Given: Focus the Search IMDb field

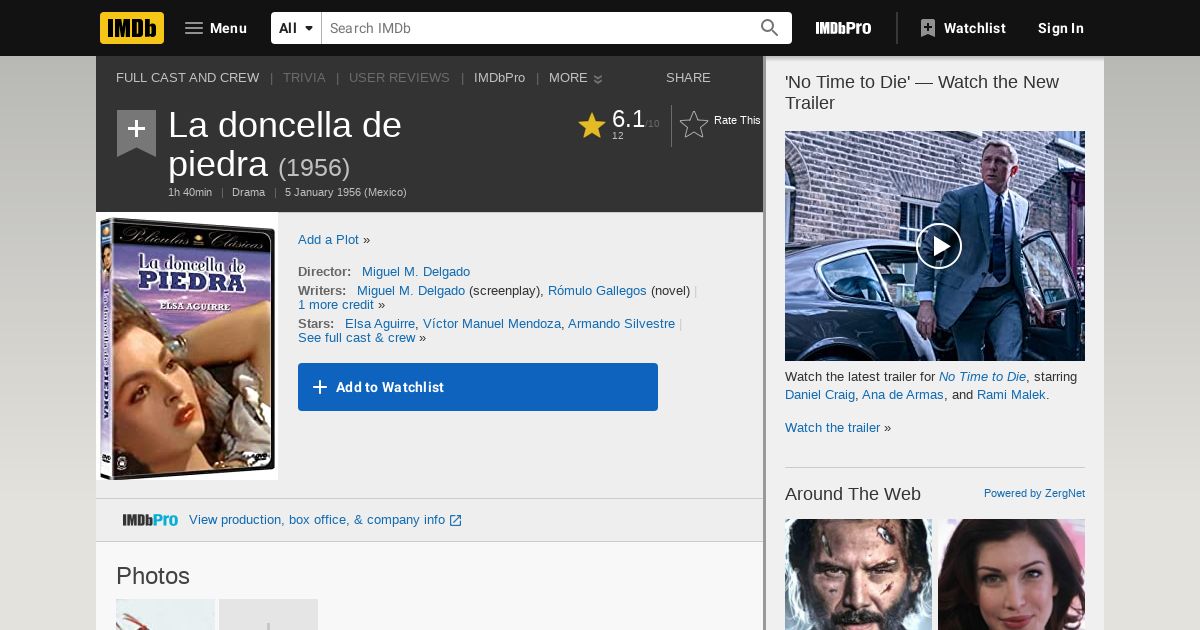Looking at the screenshot, I should pyautogui.click(x=538, y=28).
